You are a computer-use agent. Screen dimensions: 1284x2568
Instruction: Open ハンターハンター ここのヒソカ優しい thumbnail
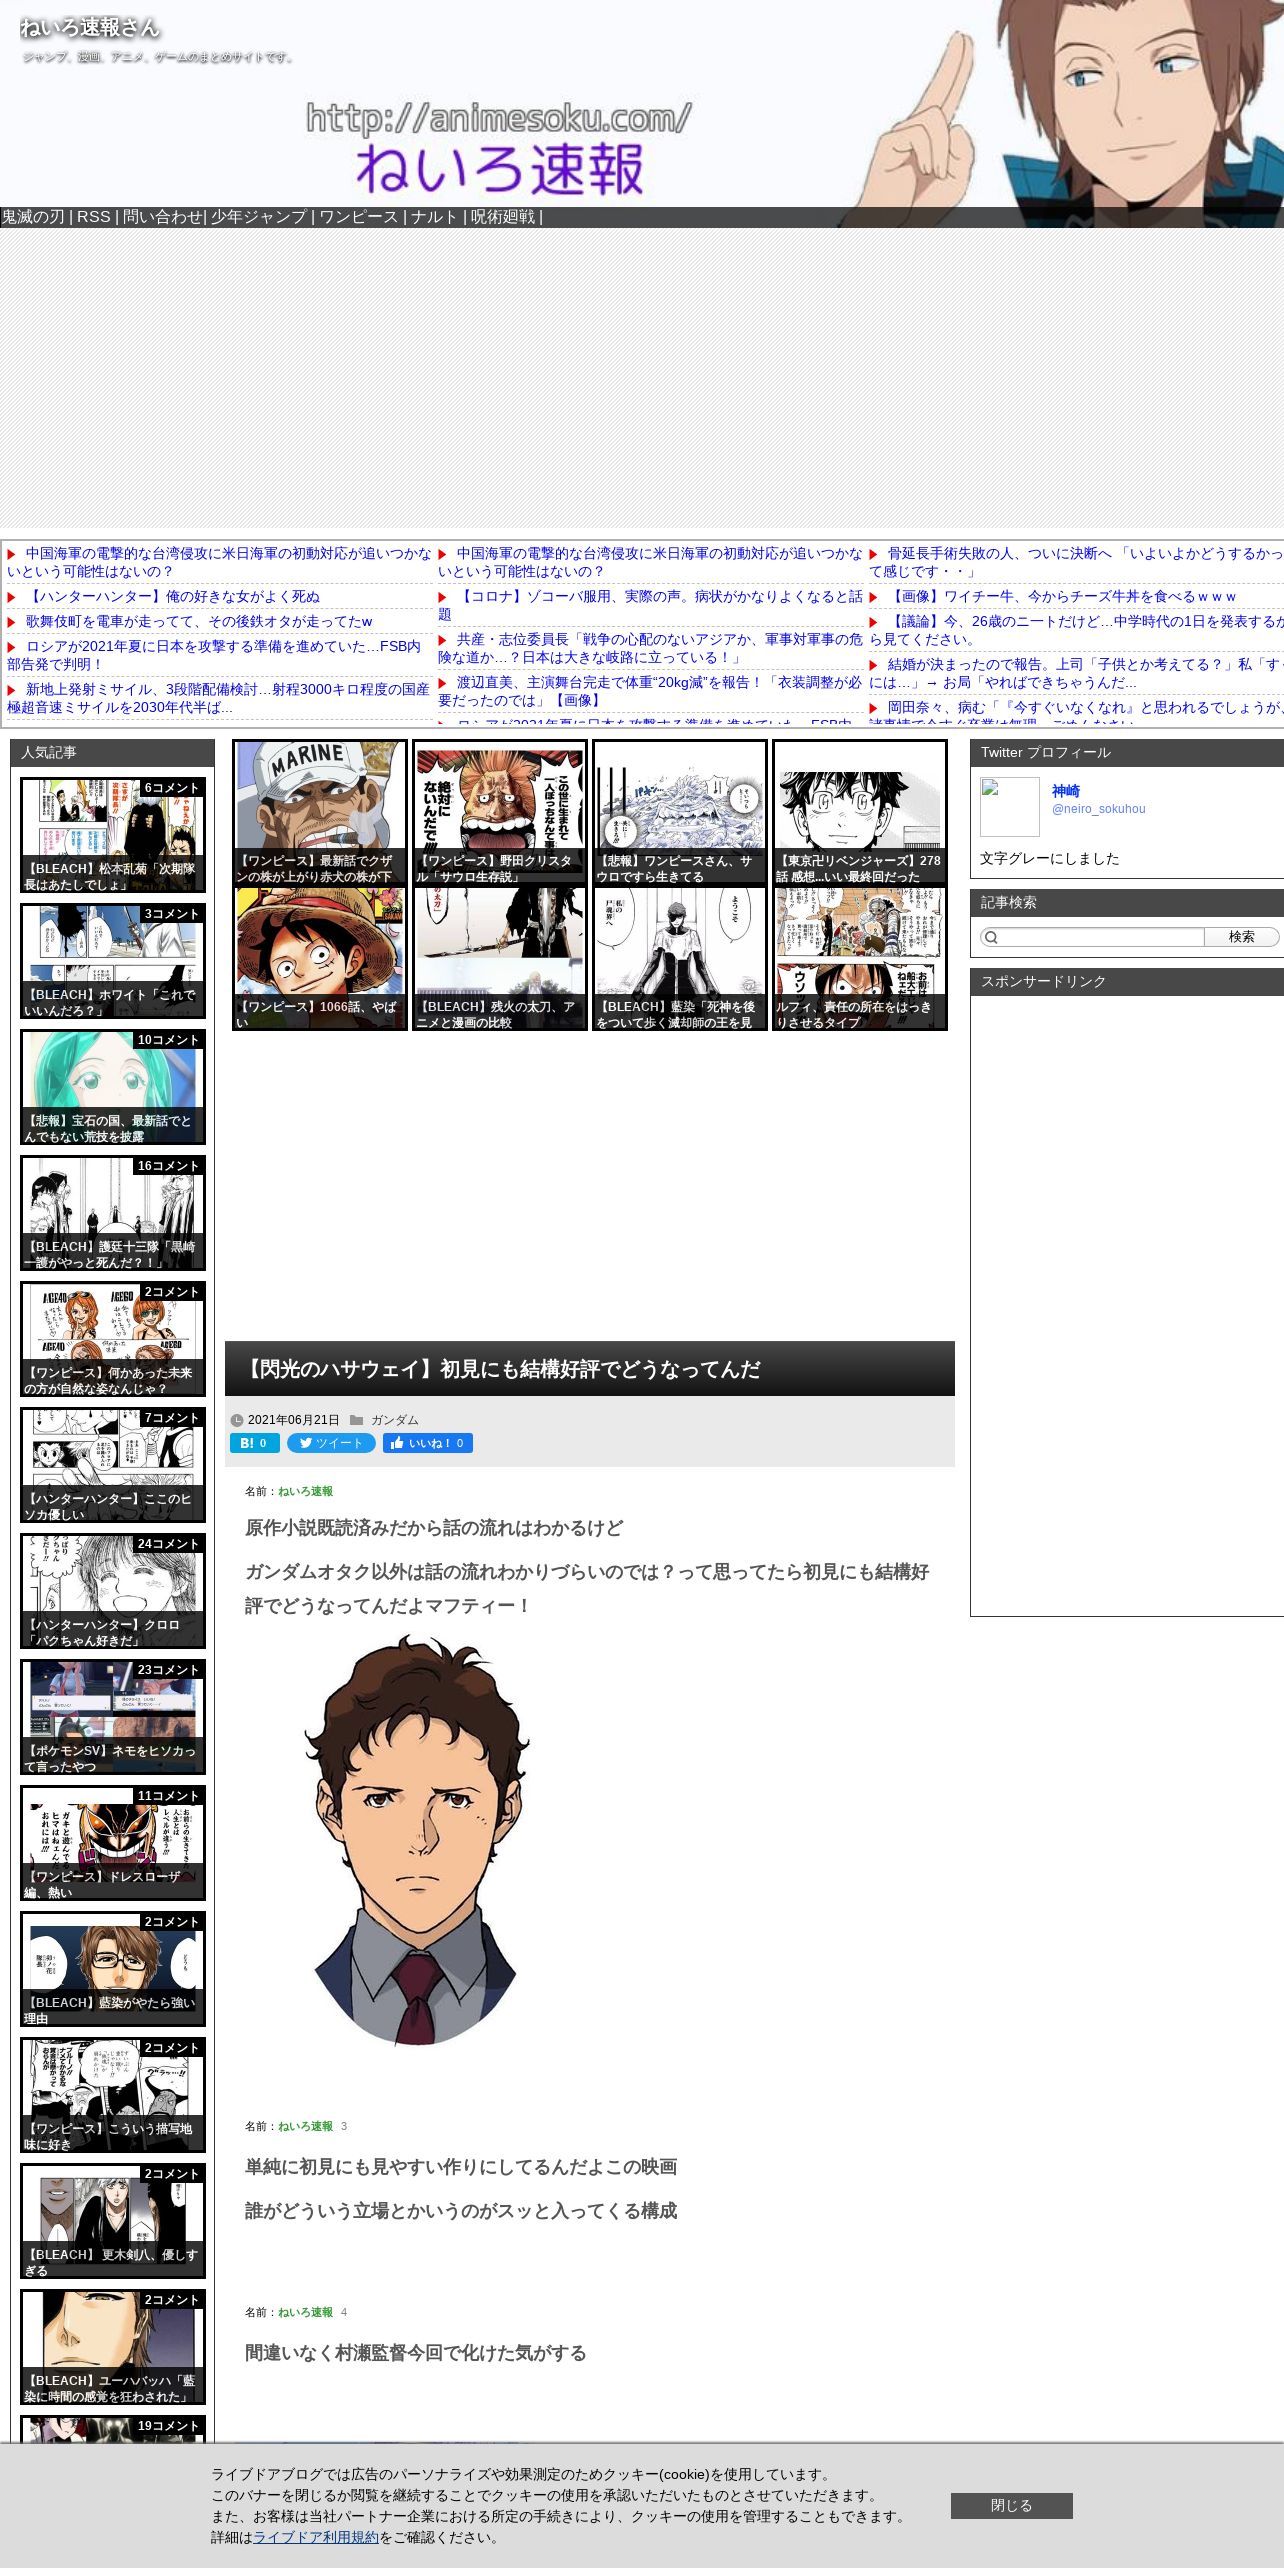point(113,1465)
